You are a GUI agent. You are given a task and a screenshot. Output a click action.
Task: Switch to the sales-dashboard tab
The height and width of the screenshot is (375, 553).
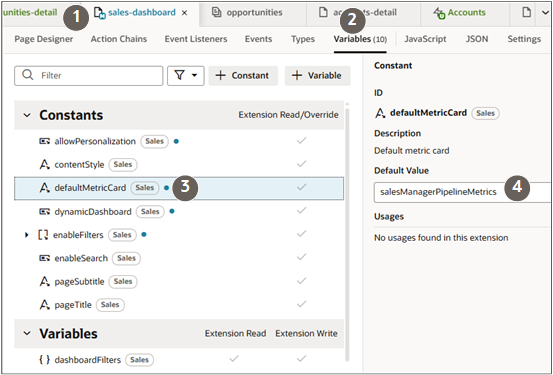[140, 13]
